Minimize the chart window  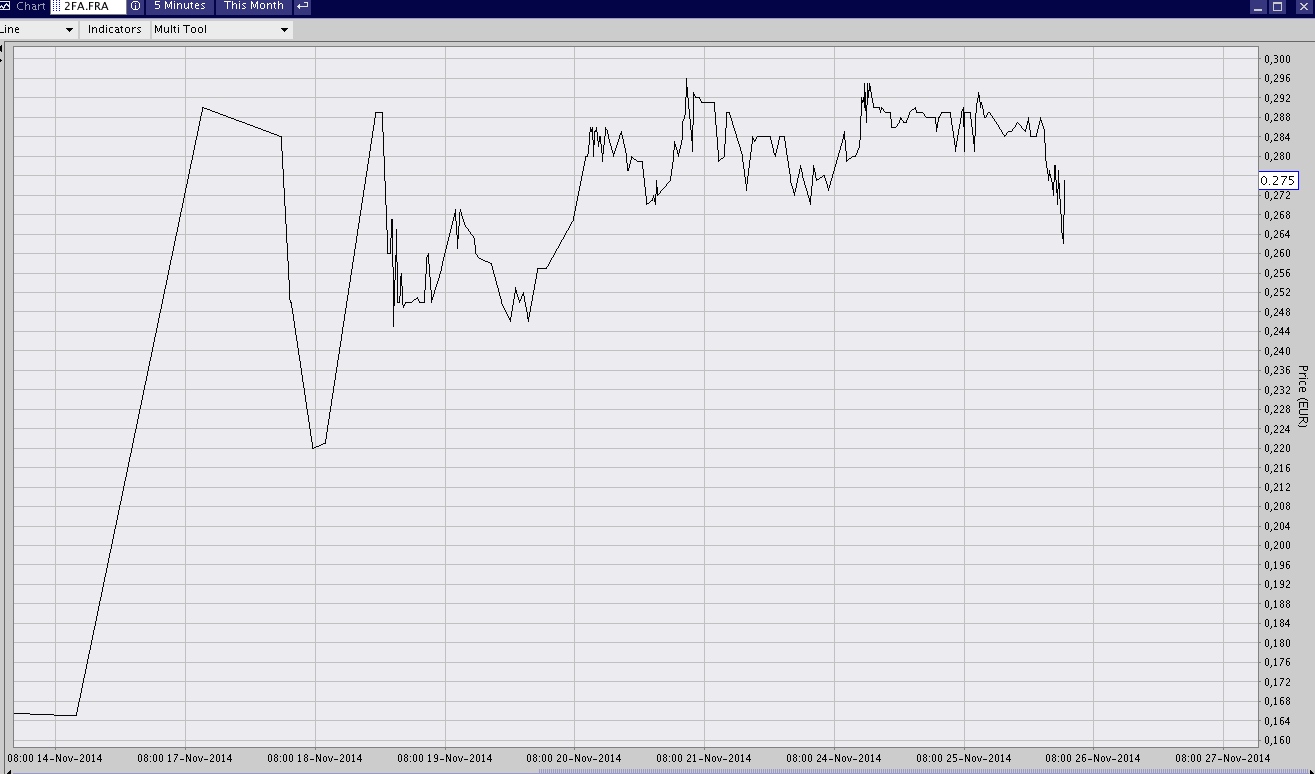(1258, 7)
